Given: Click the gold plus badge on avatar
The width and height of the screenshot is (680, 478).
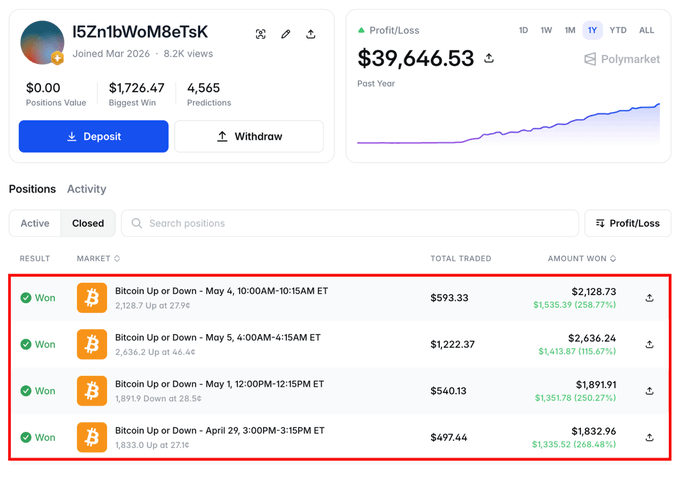Looking at the screenshot, I should click(x=57, y=58).
